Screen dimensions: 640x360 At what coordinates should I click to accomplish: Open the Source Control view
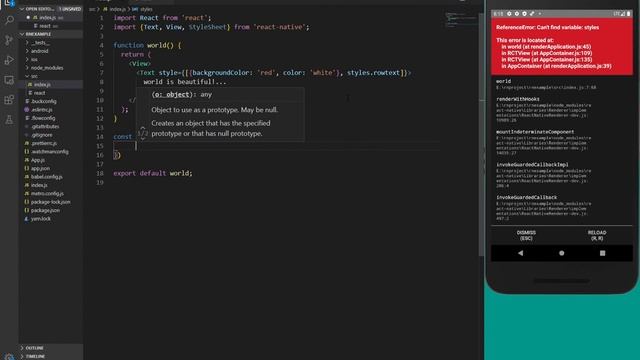coord(9,40)
